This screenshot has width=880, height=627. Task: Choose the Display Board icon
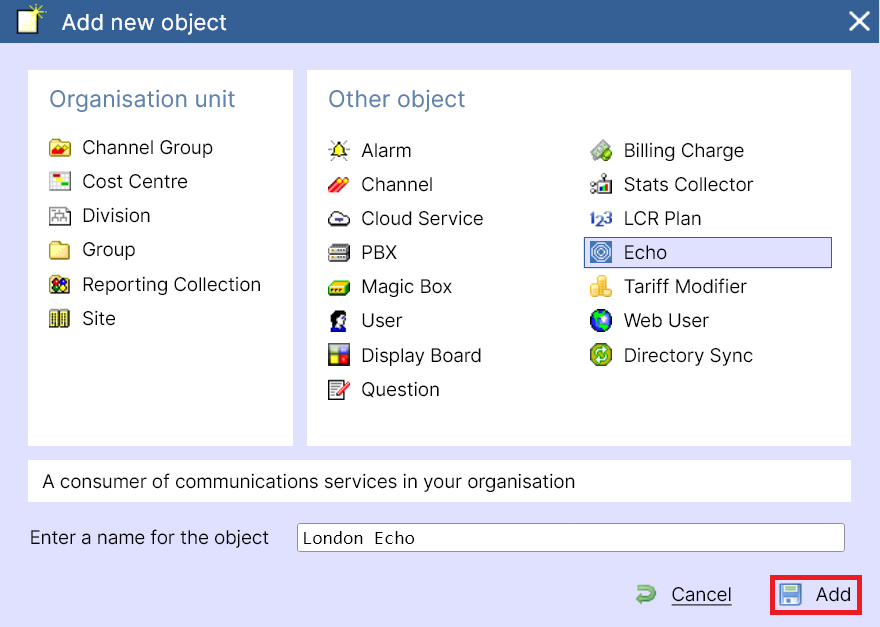coord(339,355)
